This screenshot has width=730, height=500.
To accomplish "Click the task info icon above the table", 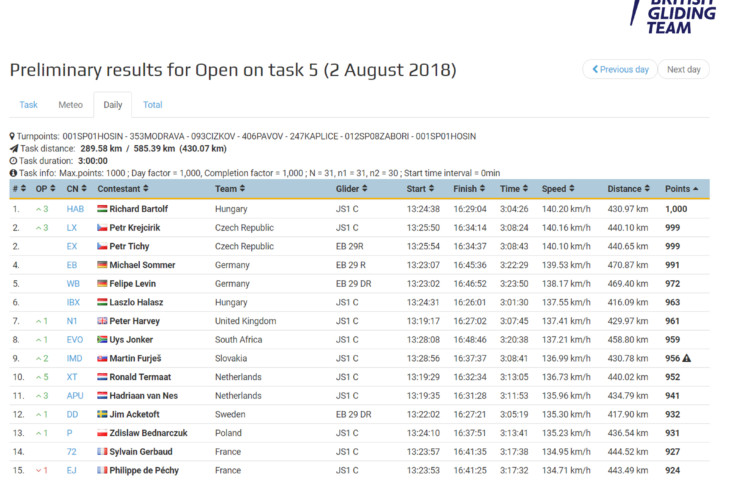I will pos(13,173).
